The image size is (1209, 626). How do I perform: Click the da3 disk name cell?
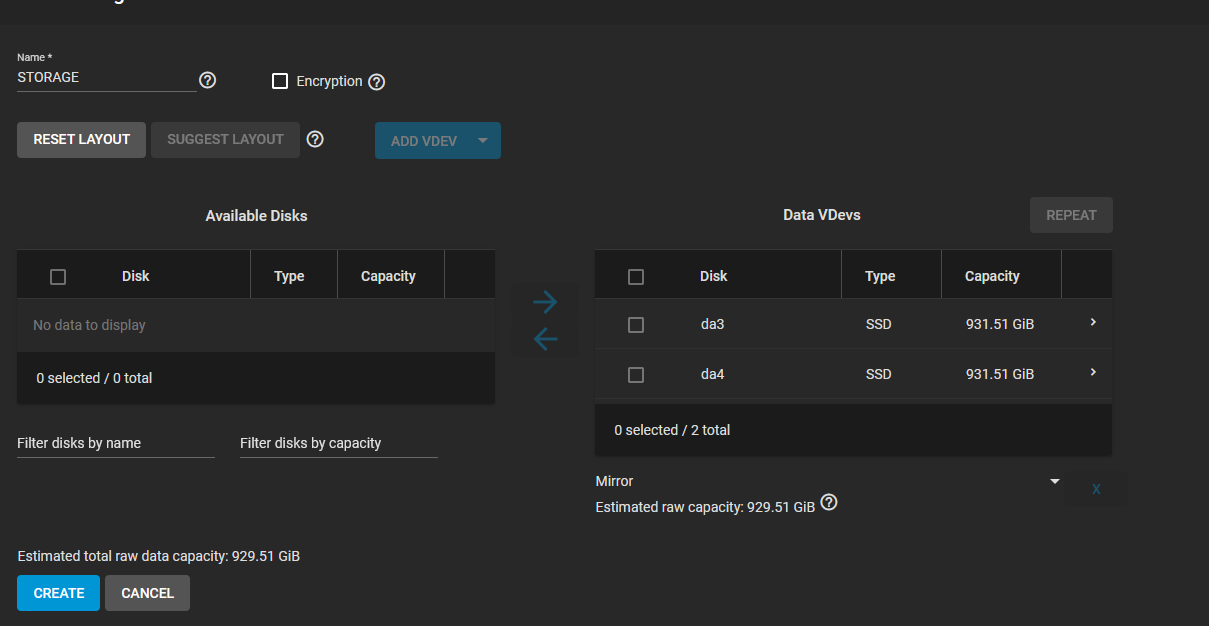coord(713,324)
